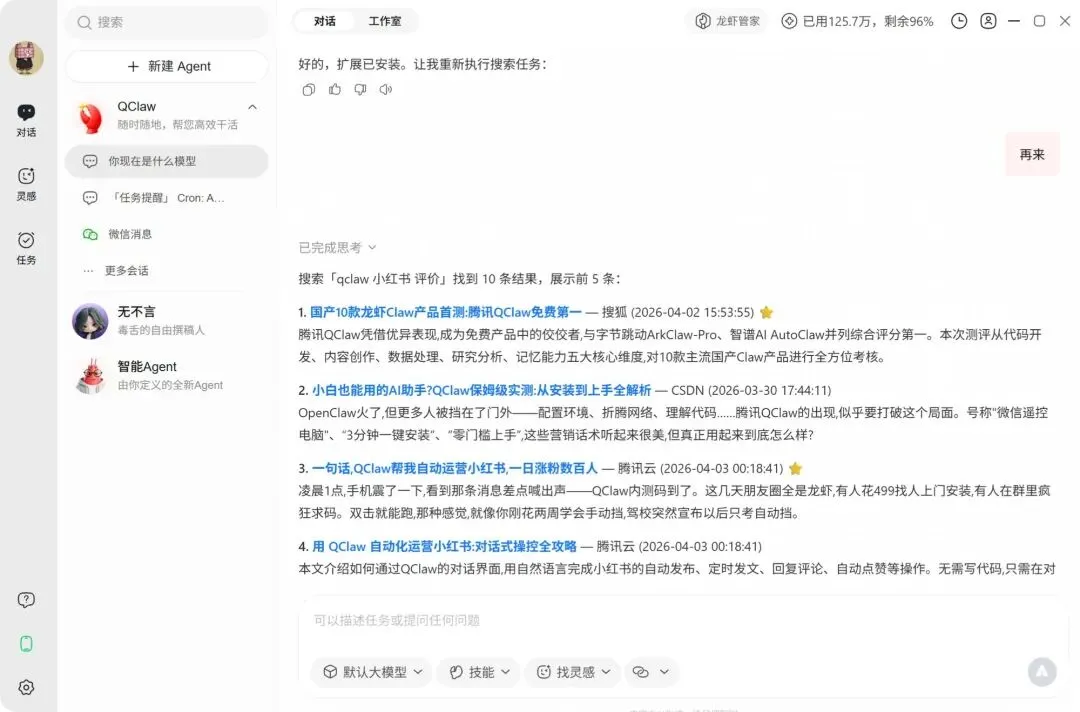Open the 默认大模型 model dropdown
The height and width of the screenshot is (712, 1080).
(x=372, y=672)
